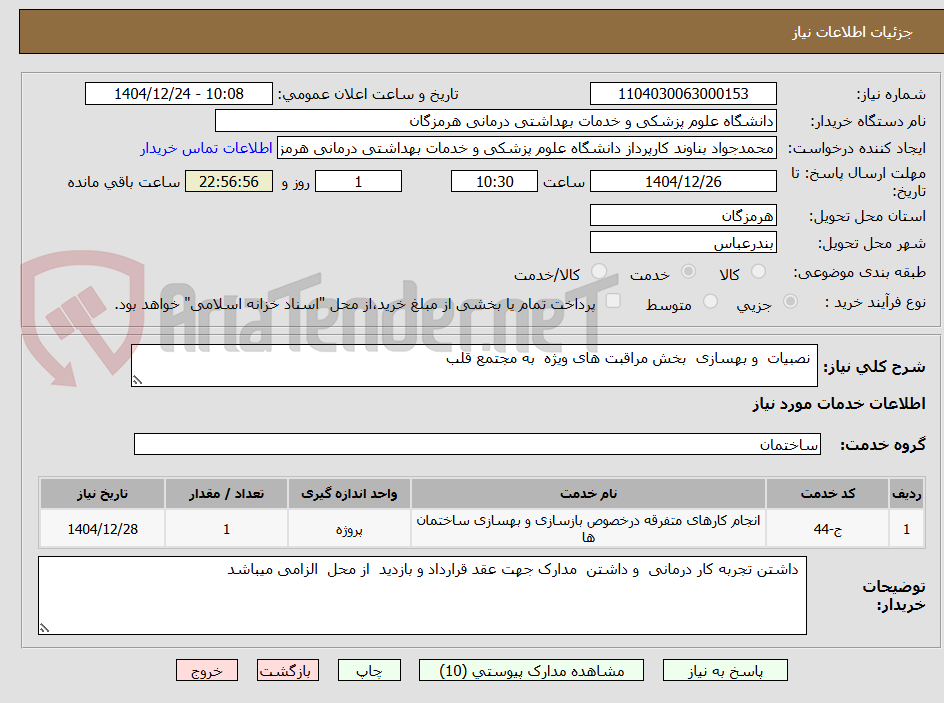Click service code cell ج-44
The image size is (944, 703).
(x=828, y=529)
